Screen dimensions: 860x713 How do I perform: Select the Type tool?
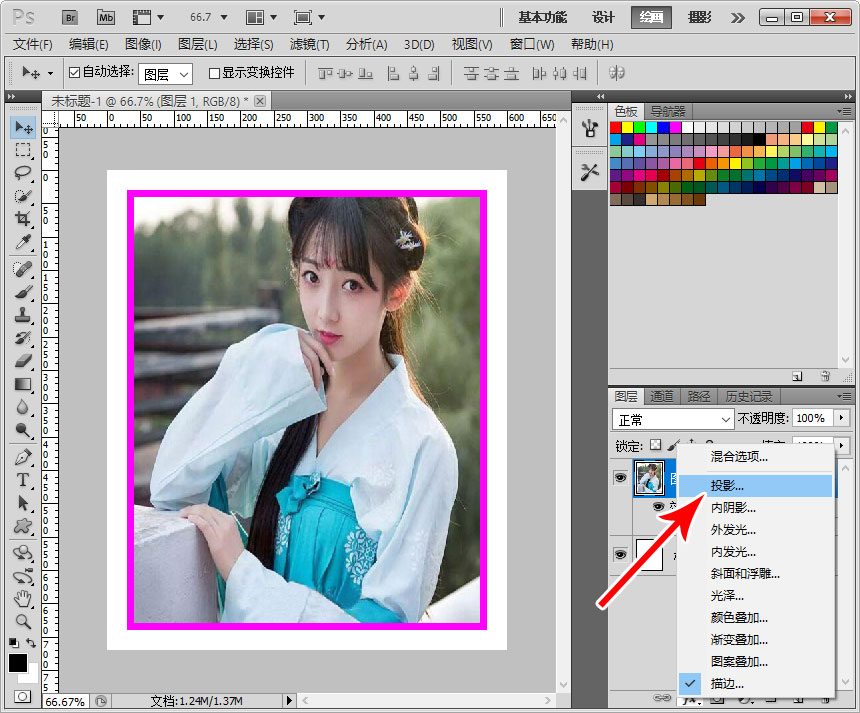23,480
